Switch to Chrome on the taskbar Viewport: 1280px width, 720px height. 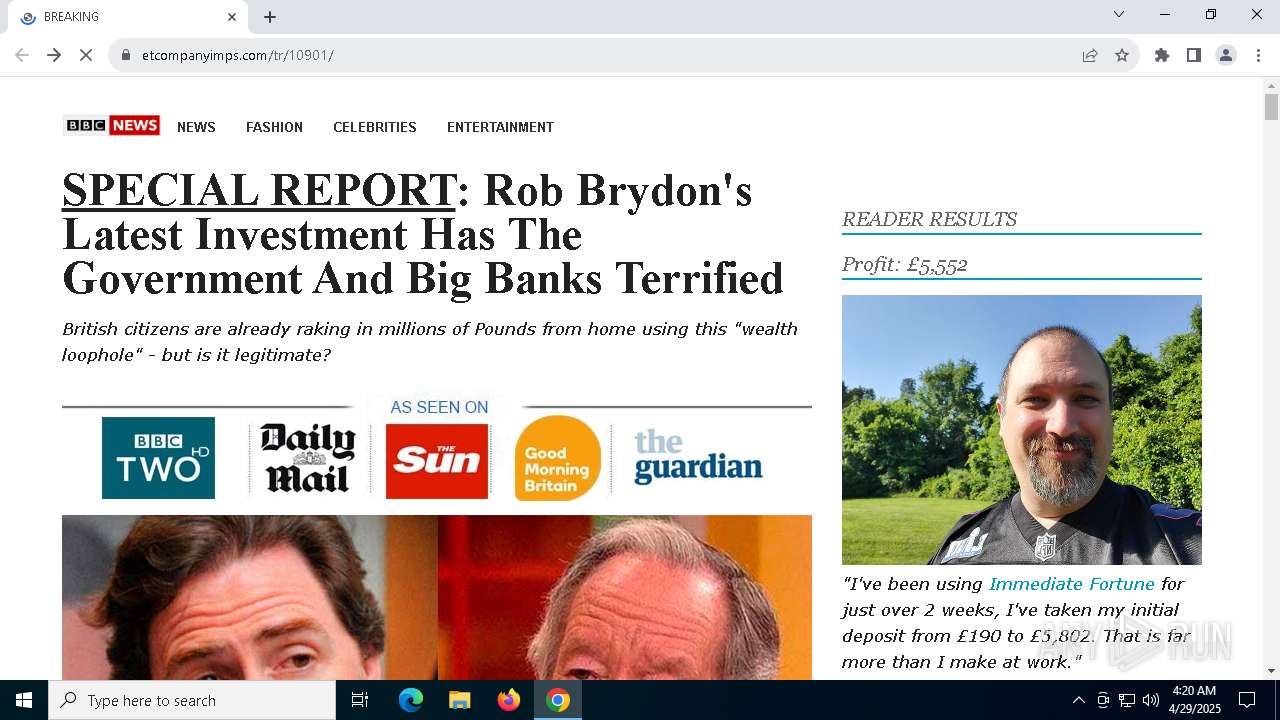point(558,700)
